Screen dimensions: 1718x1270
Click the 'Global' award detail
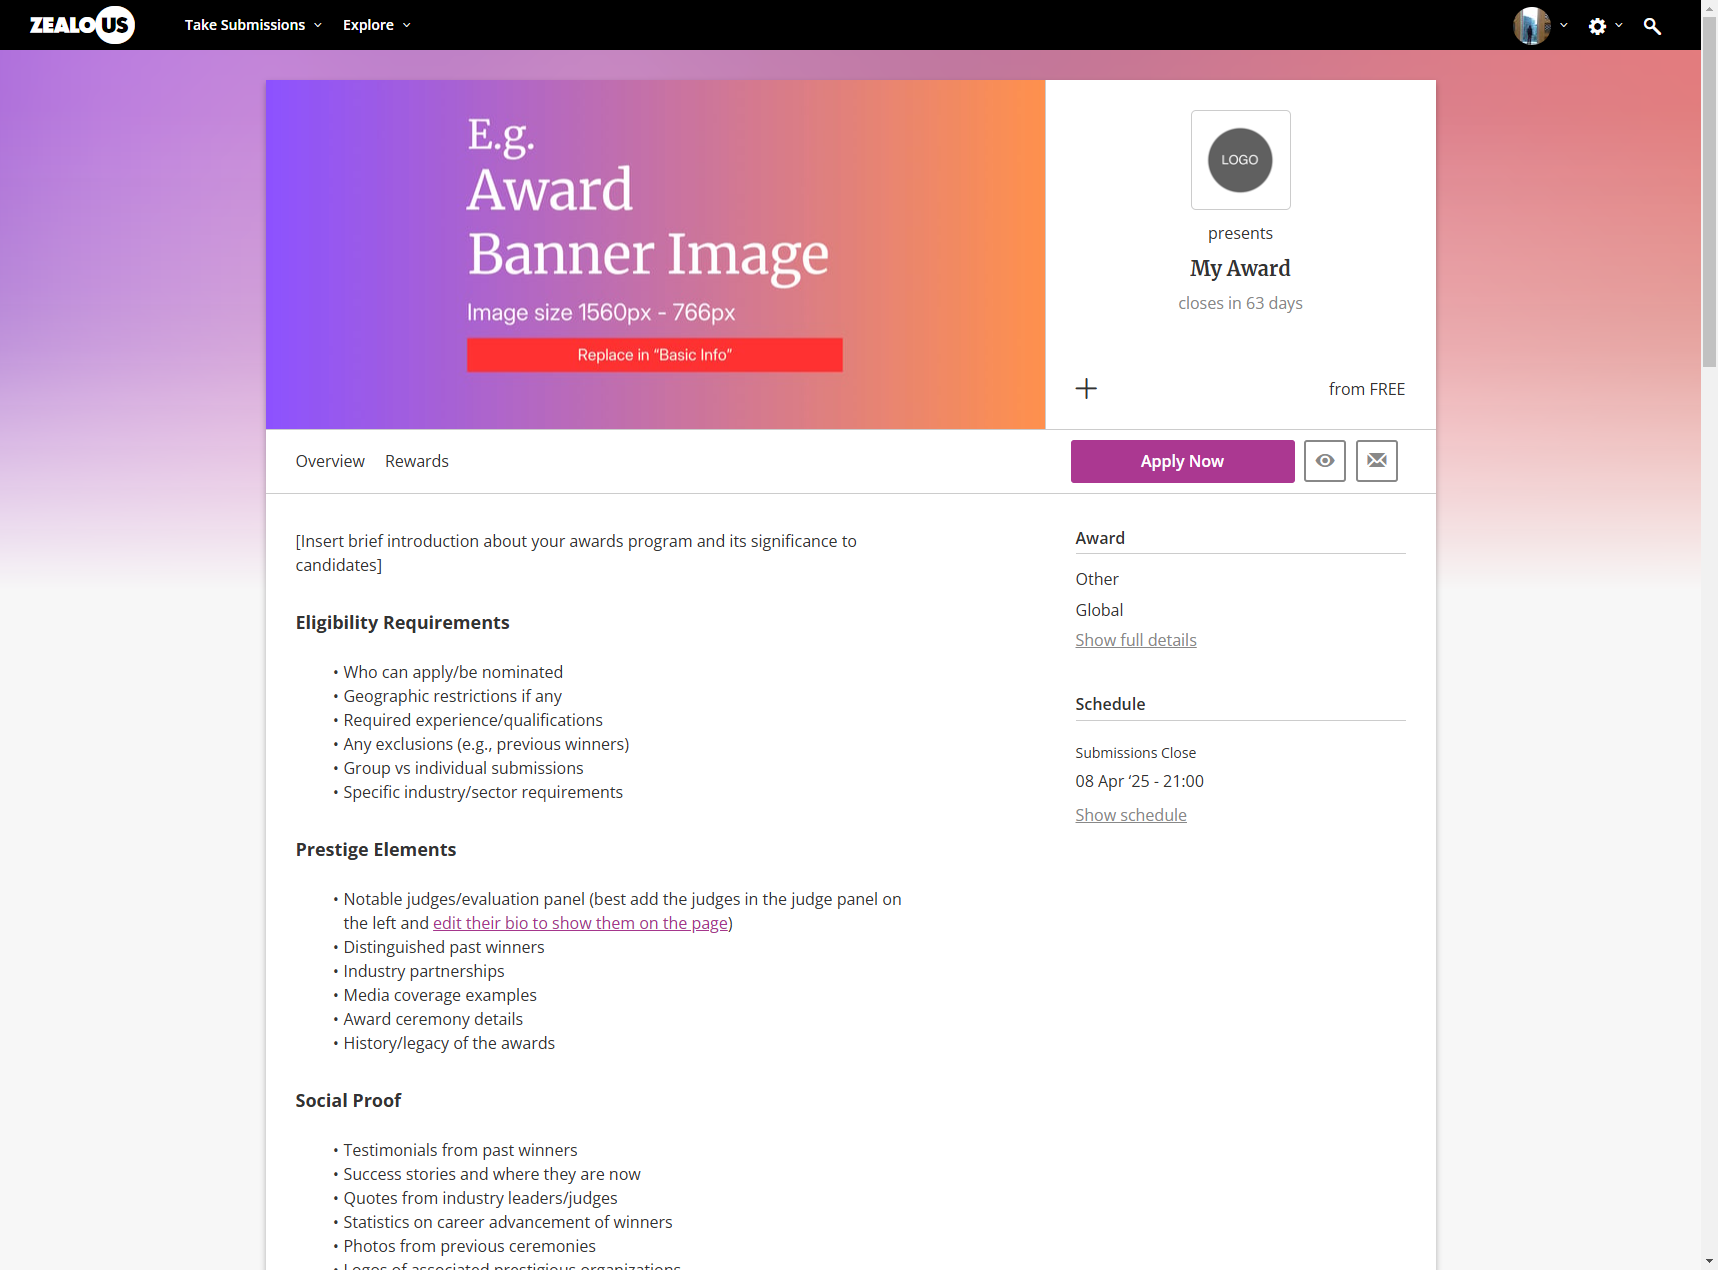(1099, 610)
